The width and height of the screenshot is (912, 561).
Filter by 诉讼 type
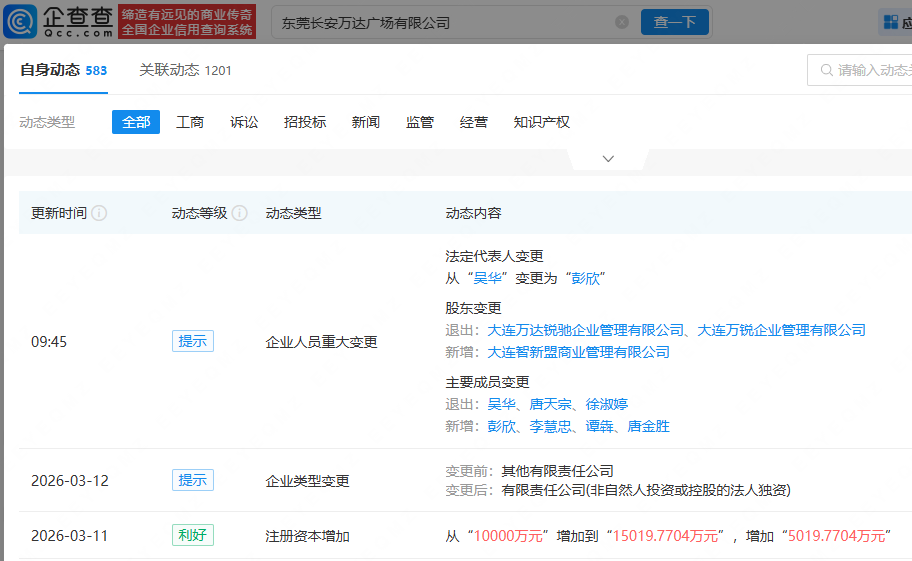coord(244,122)
